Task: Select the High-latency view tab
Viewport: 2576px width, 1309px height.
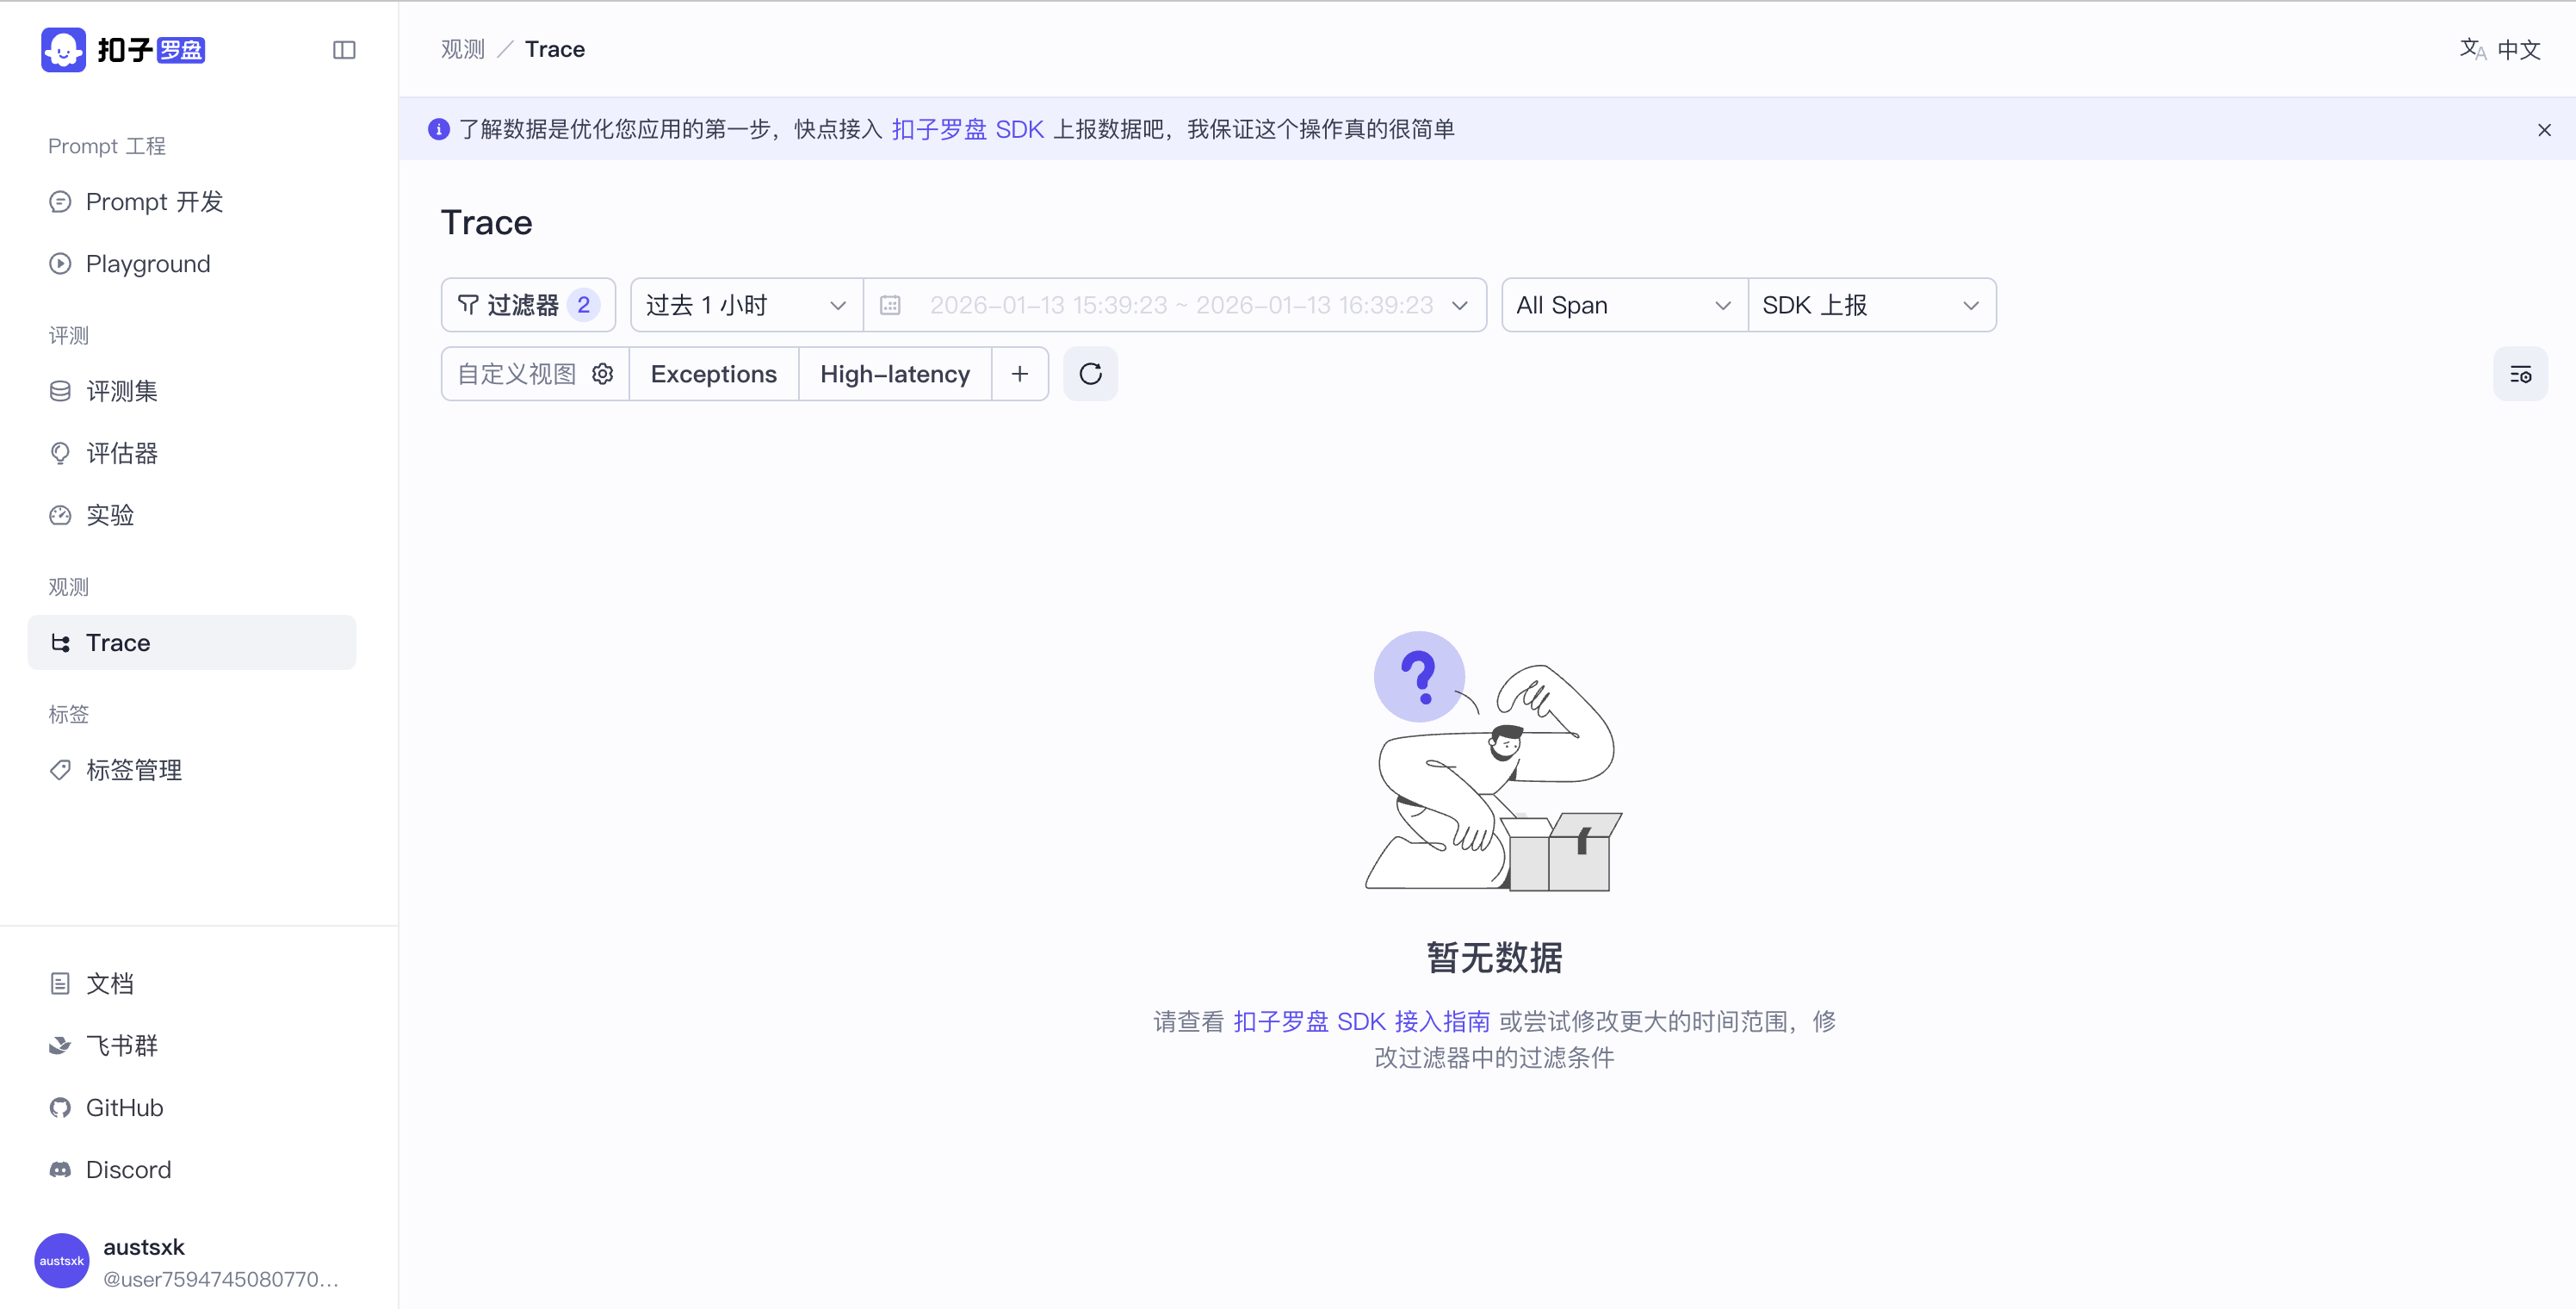Action: (894, 374)
